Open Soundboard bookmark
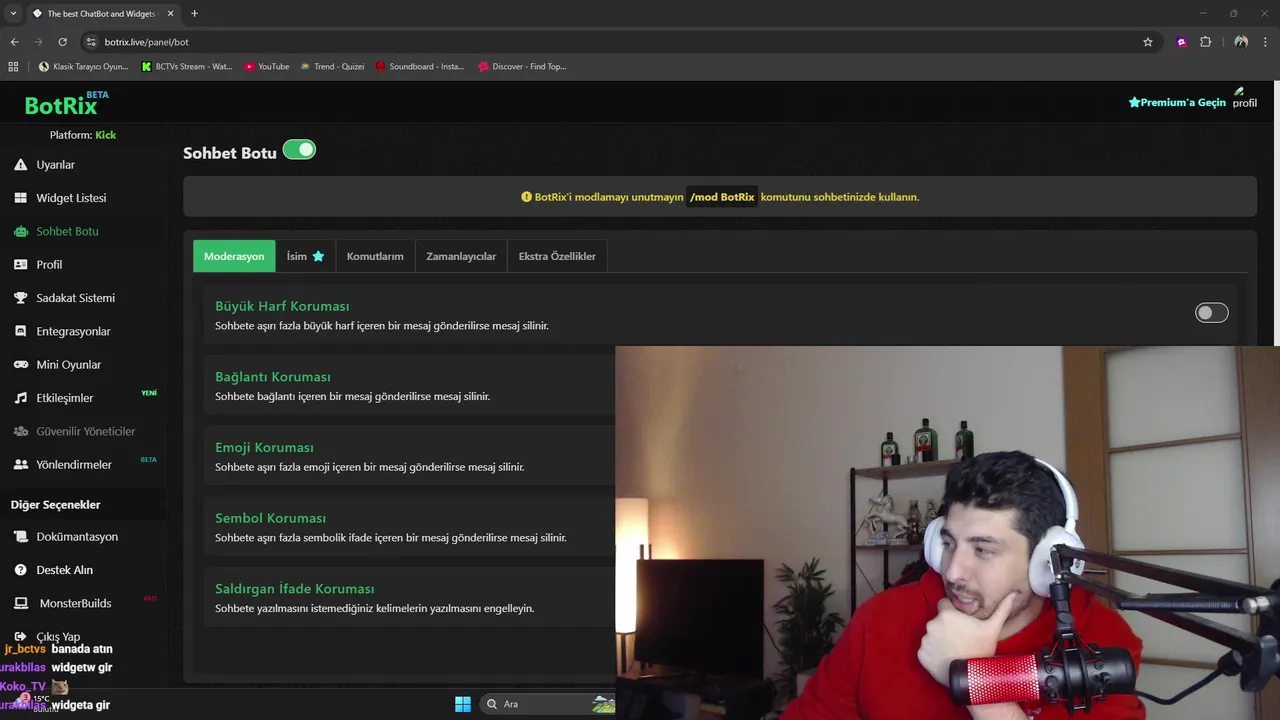Screen dimensions: 1280x720 420,67
